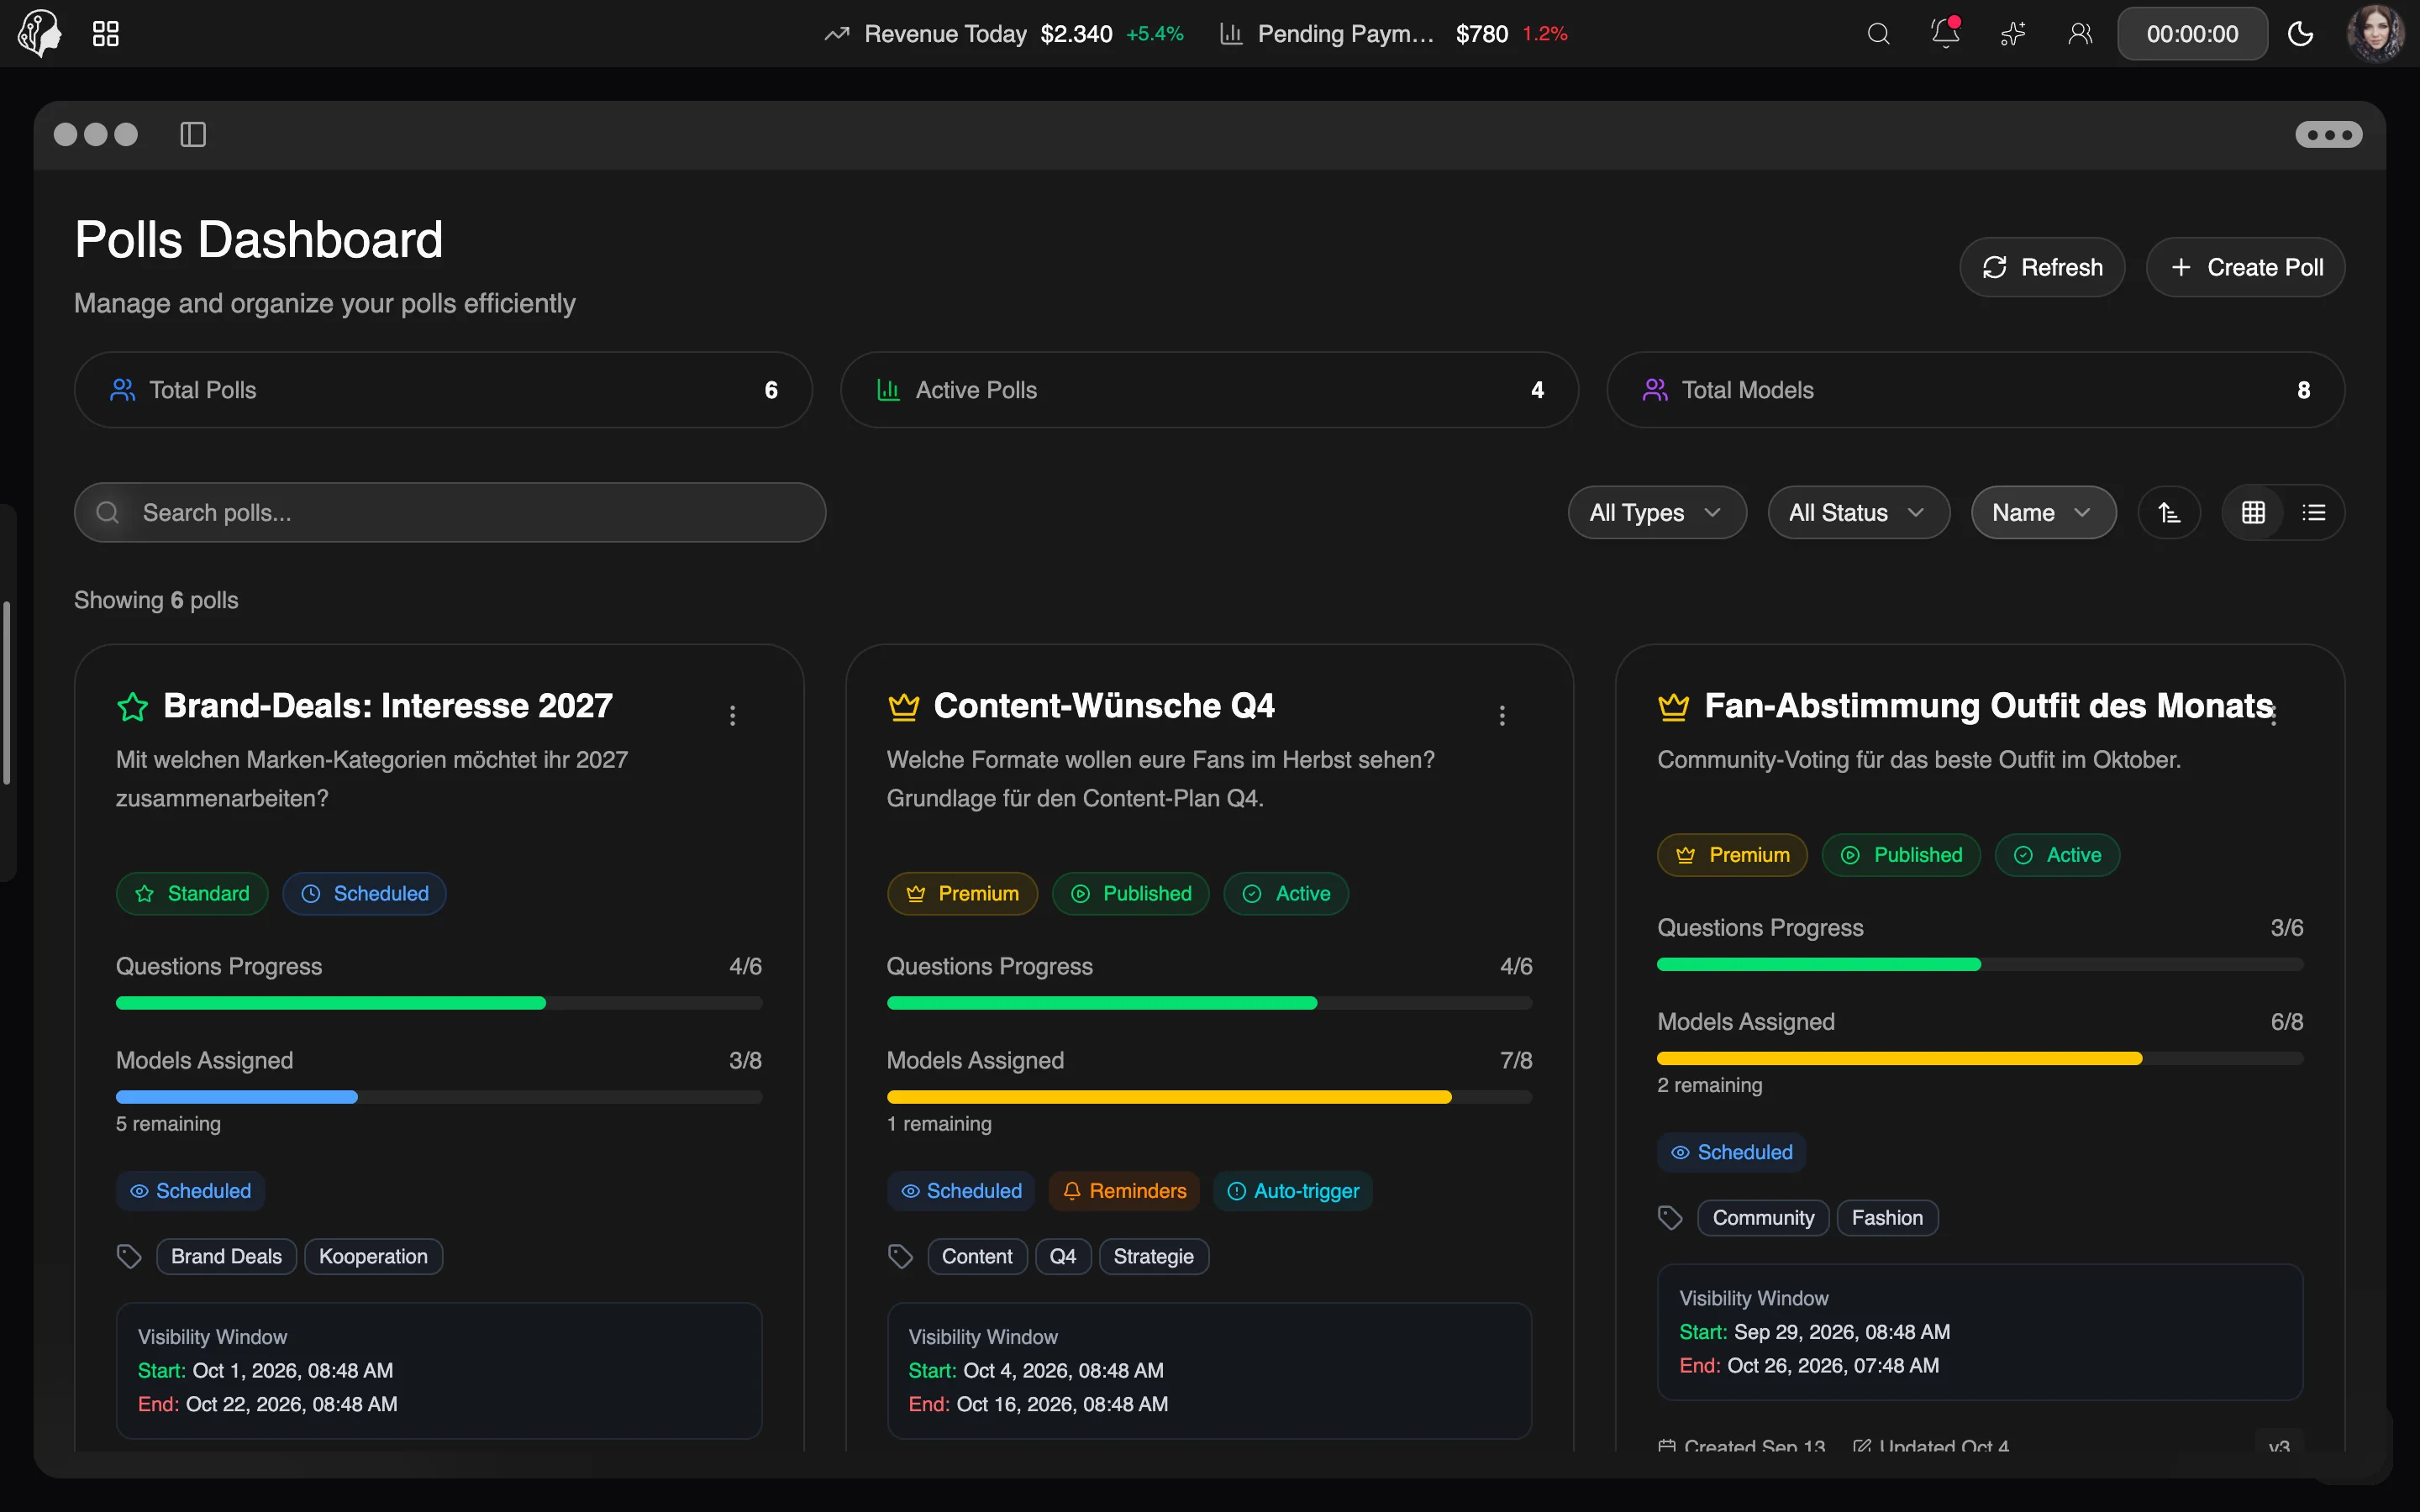Image resolution: width=2420 pixels, height=1512 pixels.
Task: Switch to grid view
Action: [2253, 513]
